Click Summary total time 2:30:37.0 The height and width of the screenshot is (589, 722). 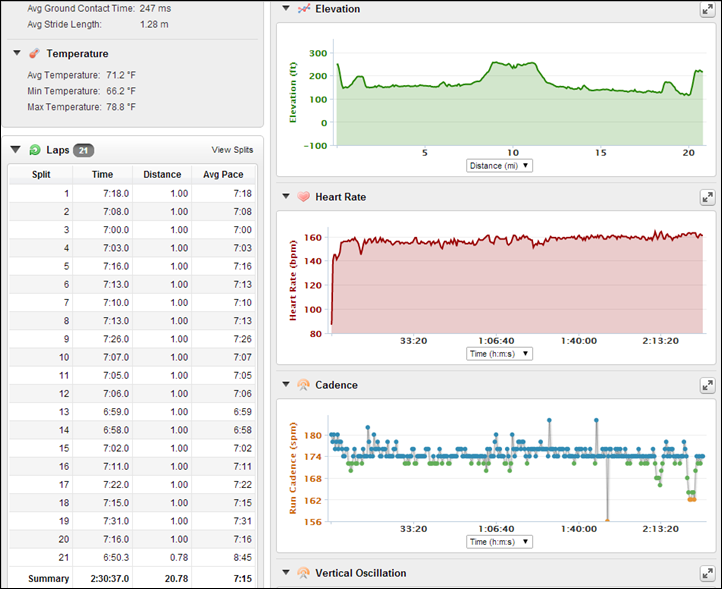tap(110, 578)
